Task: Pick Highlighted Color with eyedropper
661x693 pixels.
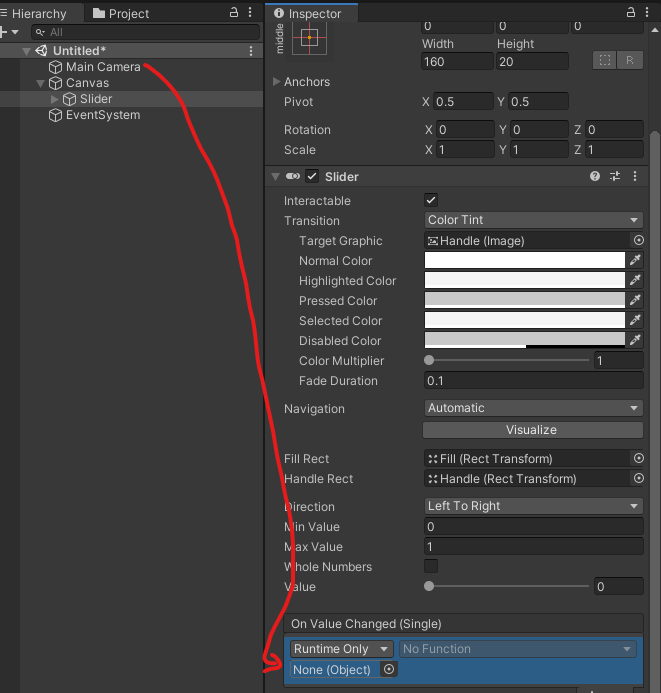Action: click(635, 280)
